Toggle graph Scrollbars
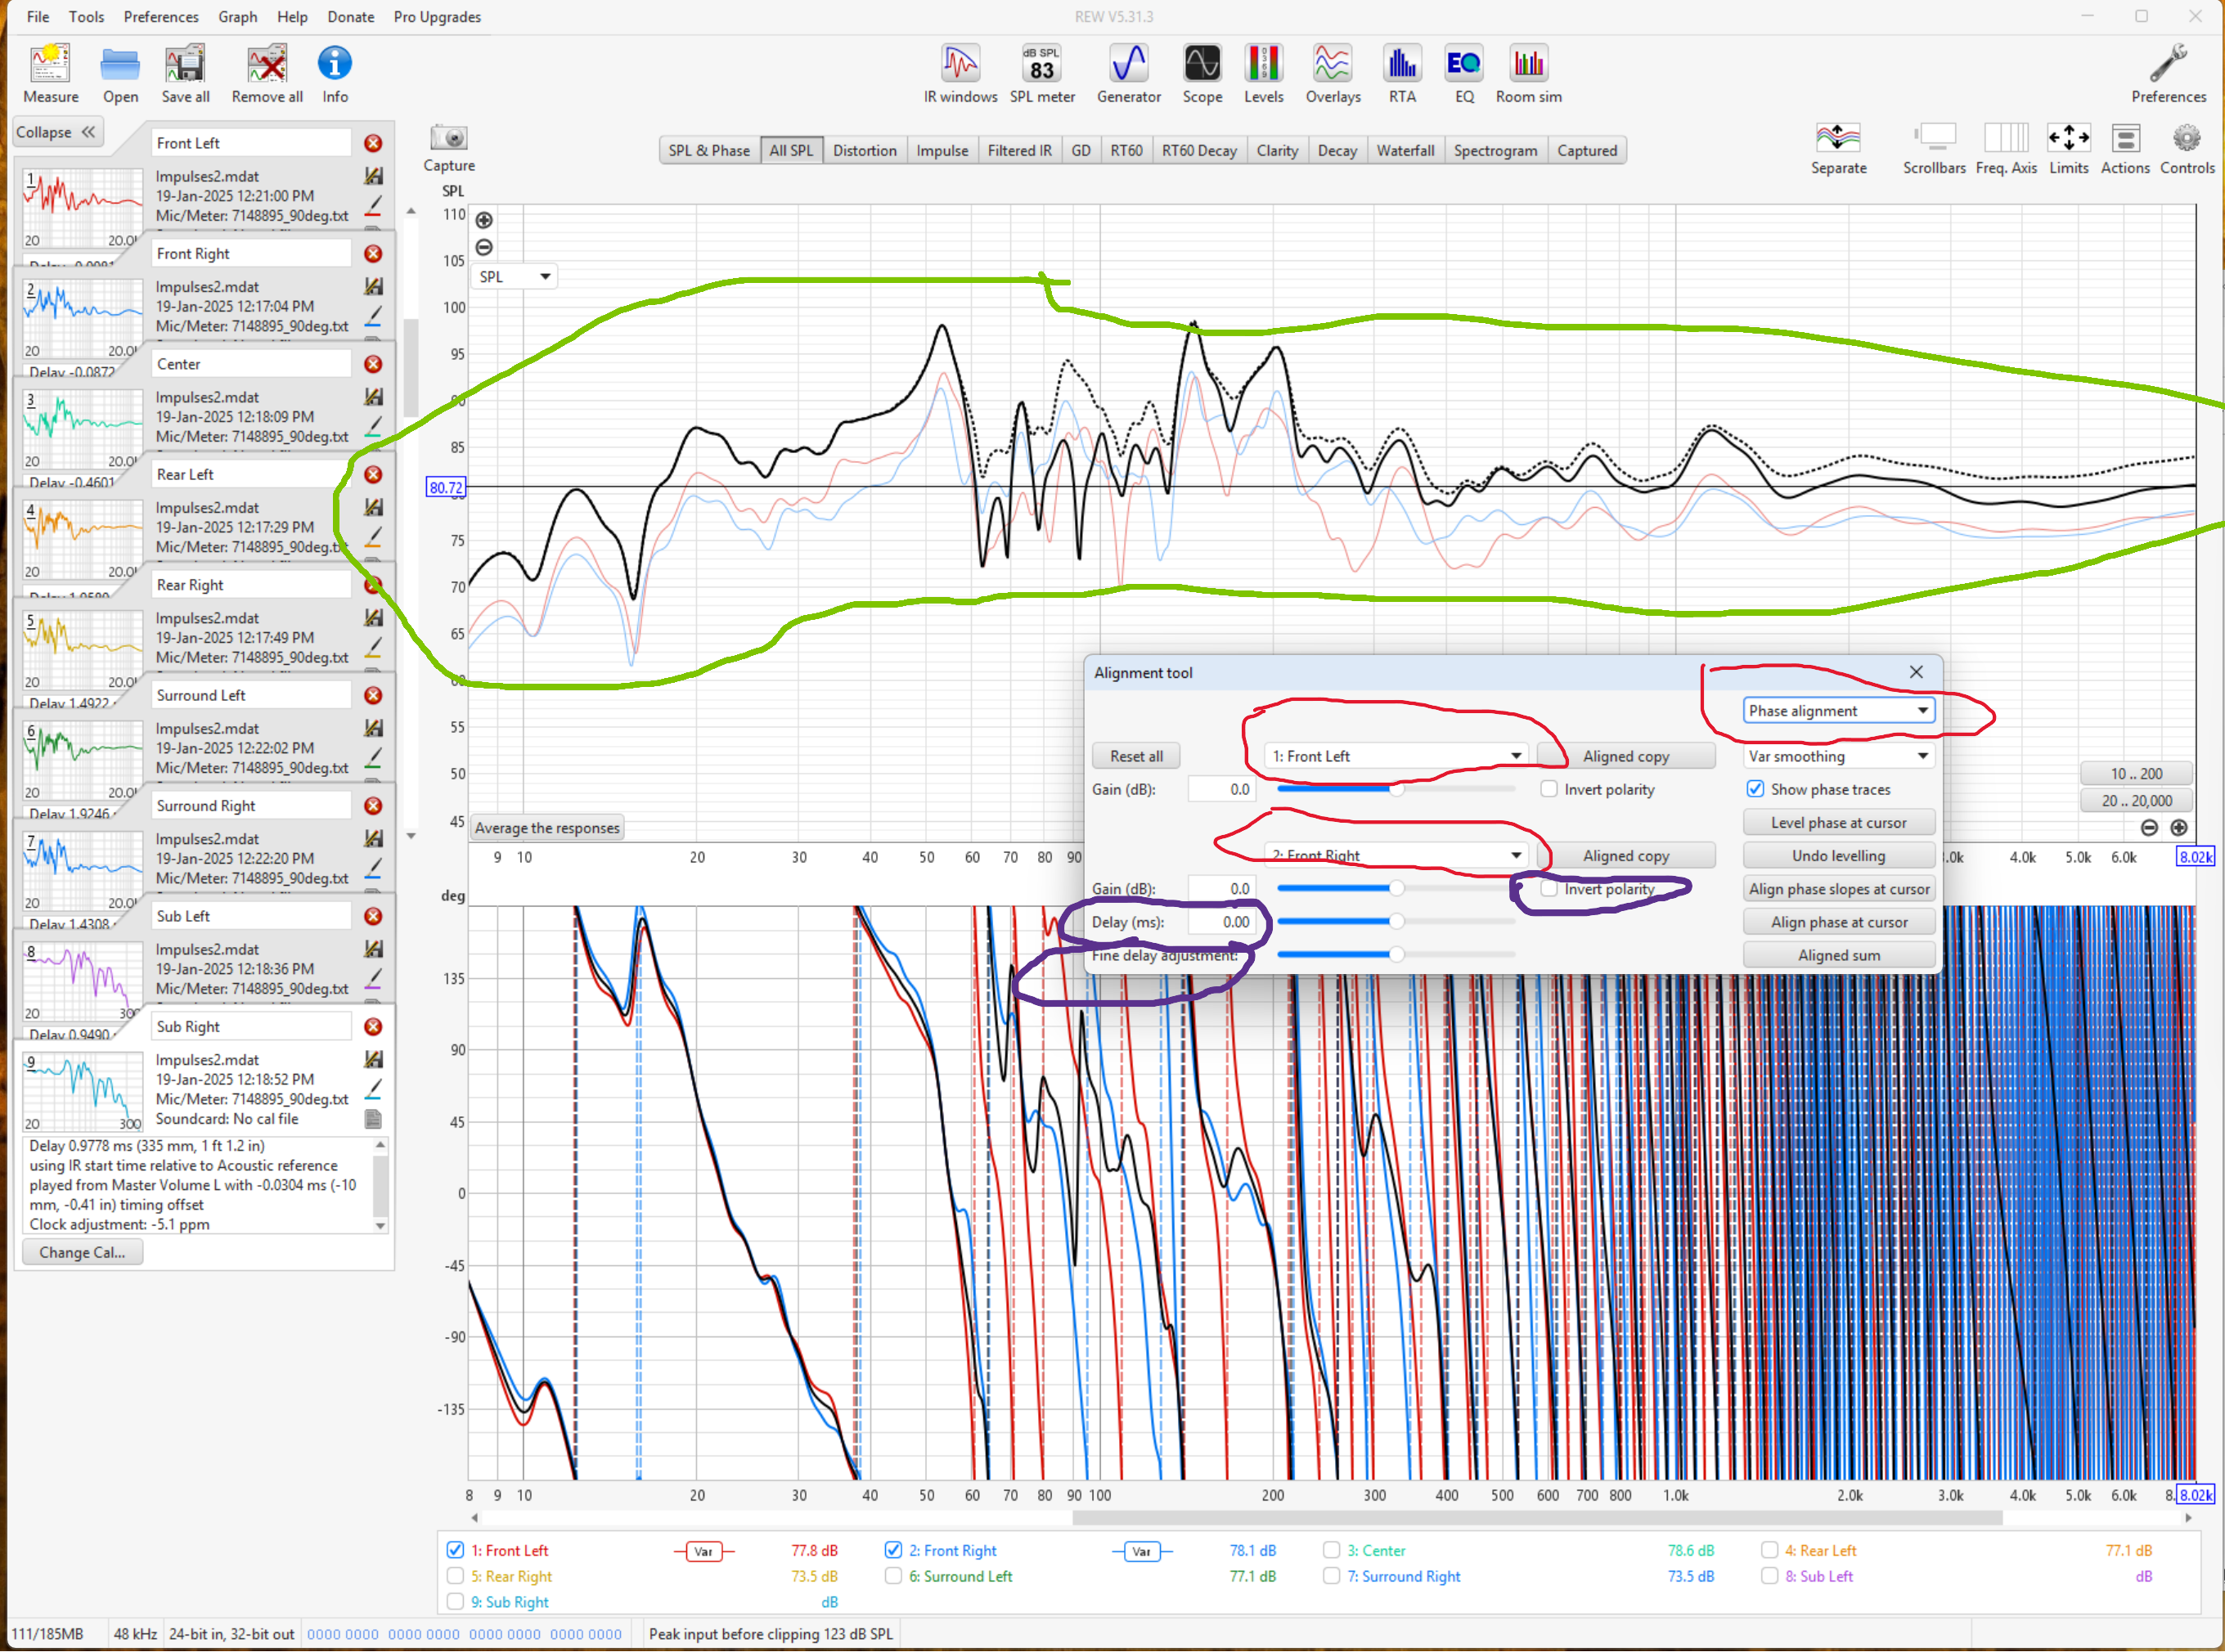This screenshot has width=2225, height=1652. click(x=1934, y=148)
